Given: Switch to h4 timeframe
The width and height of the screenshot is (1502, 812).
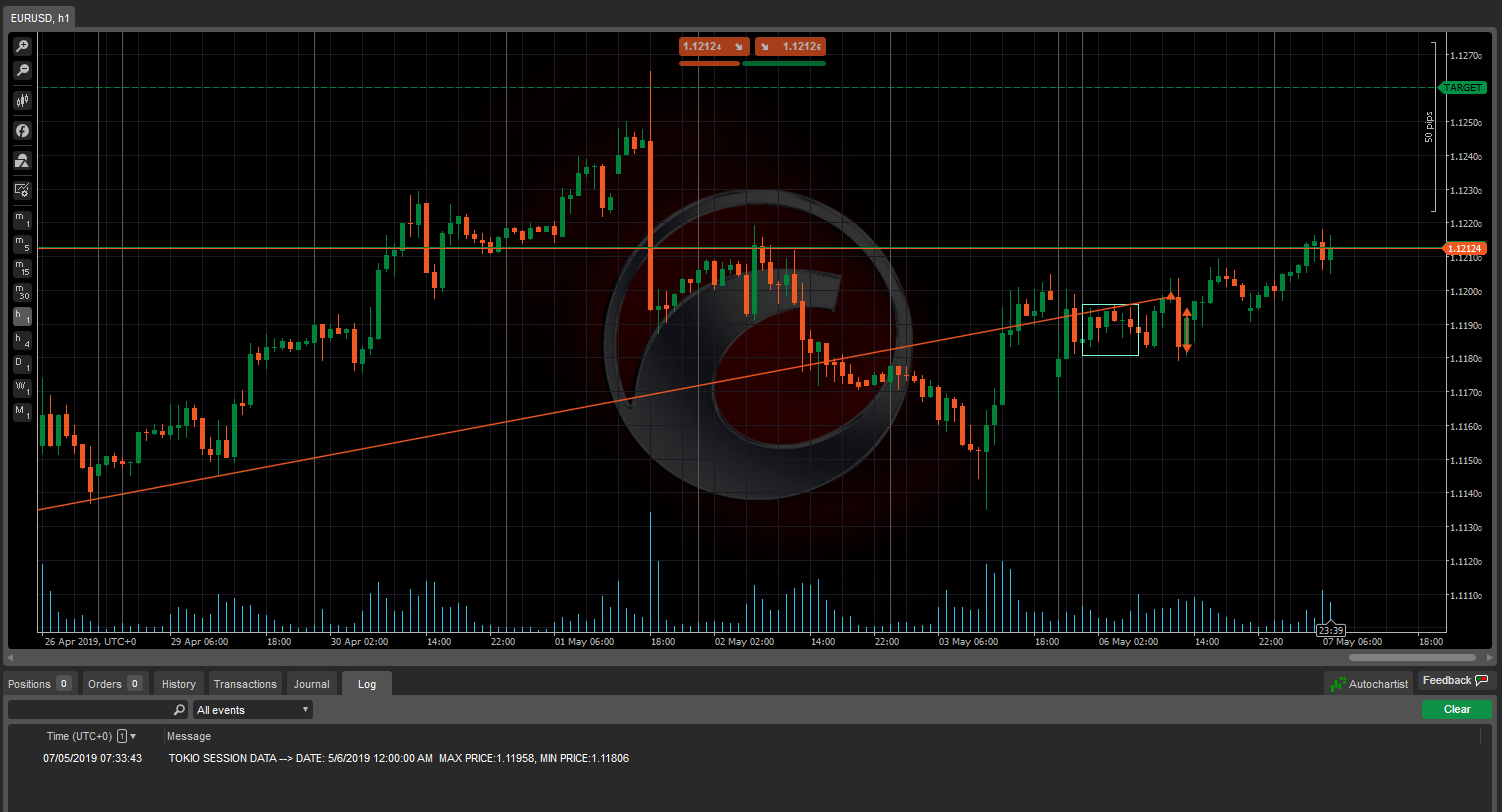Looking at the screenshot, I should [x=22, y=340].
